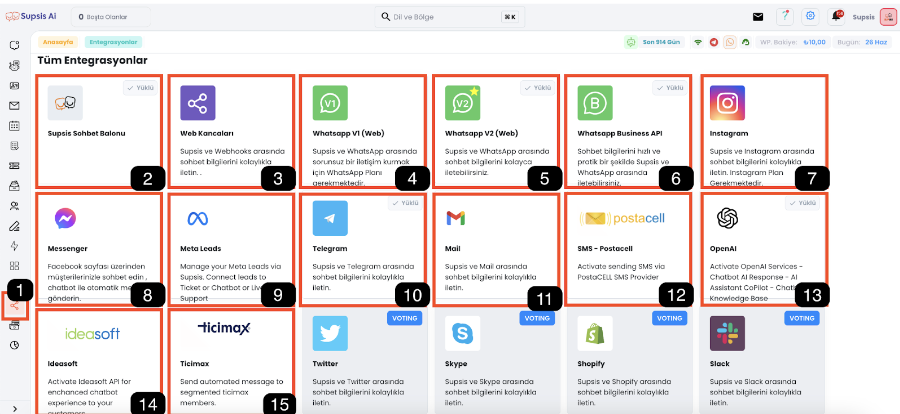The image size is (900, 414).
Task: Open the Instagram integration icon
Action: [727, 103]
